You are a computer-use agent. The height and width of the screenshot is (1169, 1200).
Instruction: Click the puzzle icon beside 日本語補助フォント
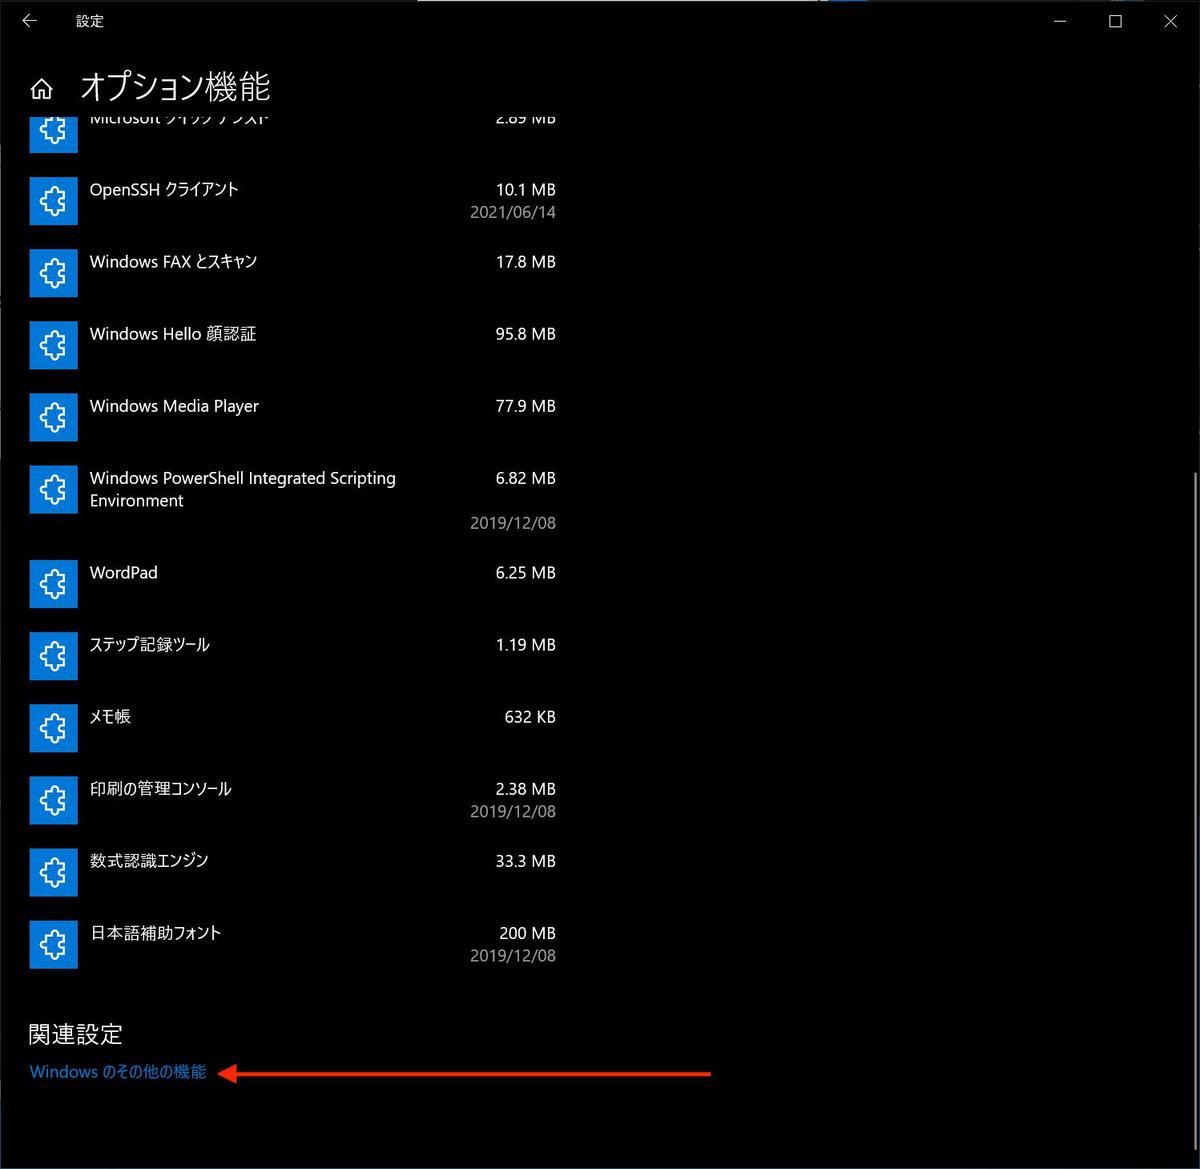(x=54, y=944)
